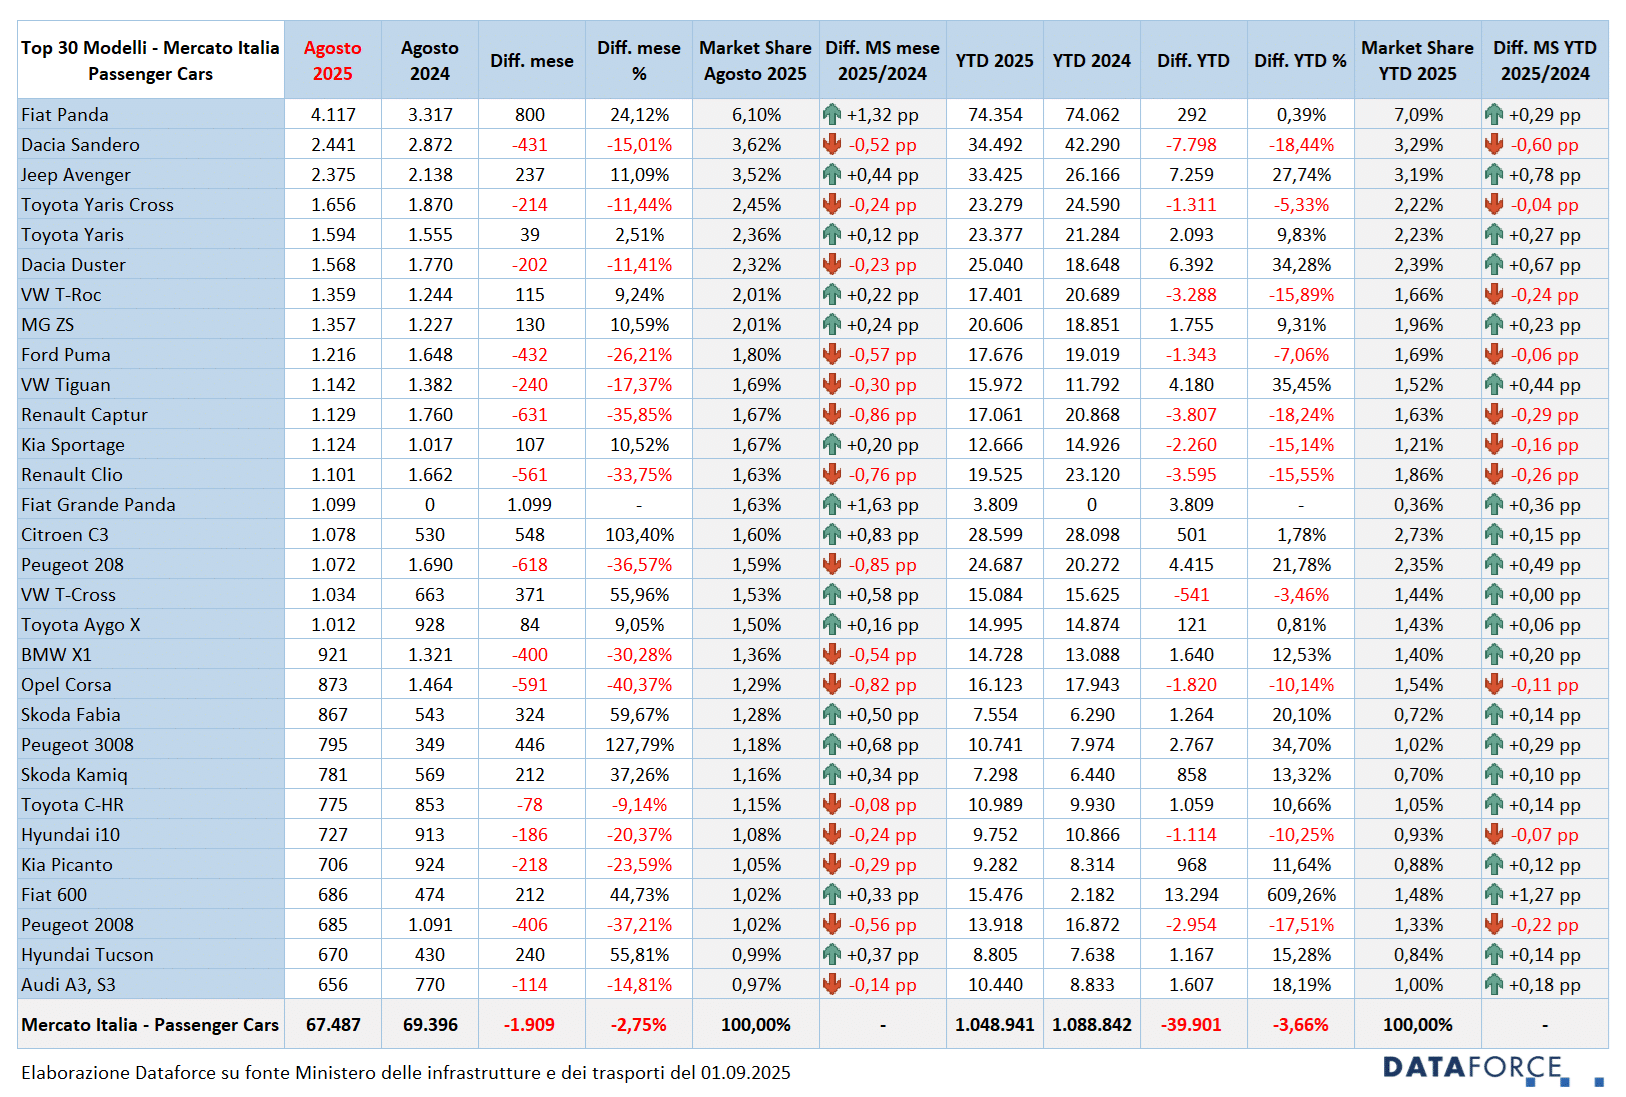Select the red Agosto 2025 column header
Image resolution: width=1626 pixels, height=1097 pixels.
click(332, 60)
